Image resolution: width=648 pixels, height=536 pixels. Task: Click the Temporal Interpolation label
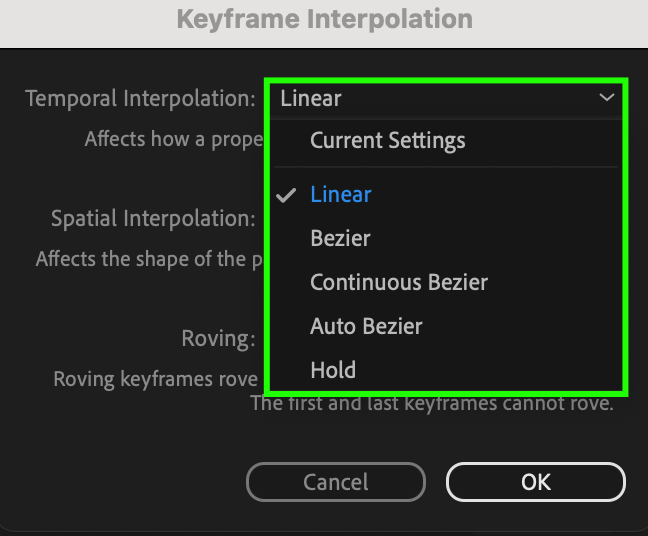pos(140,99)
